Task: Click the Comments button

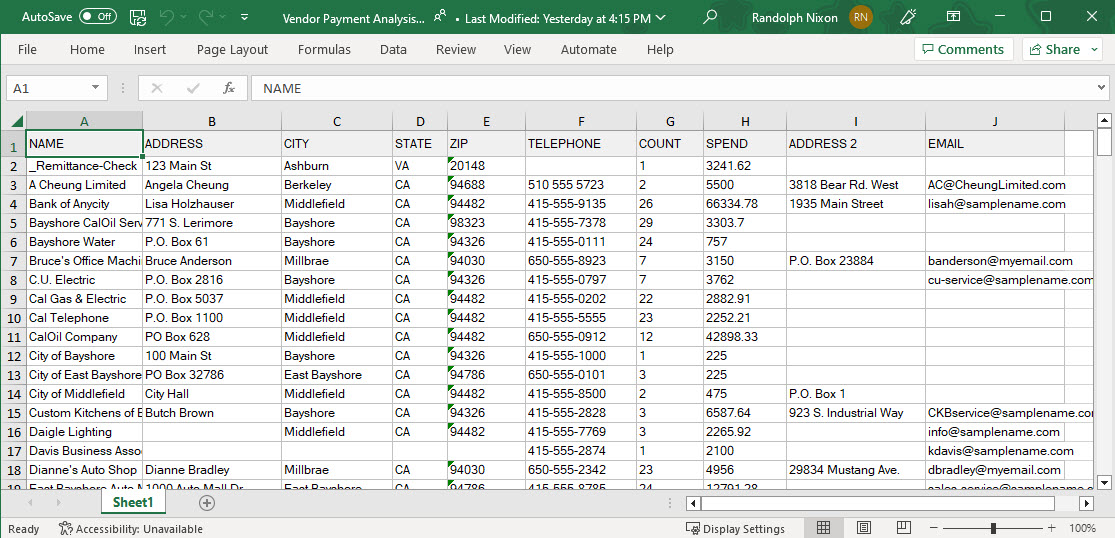Action: (x=962, y=49)
